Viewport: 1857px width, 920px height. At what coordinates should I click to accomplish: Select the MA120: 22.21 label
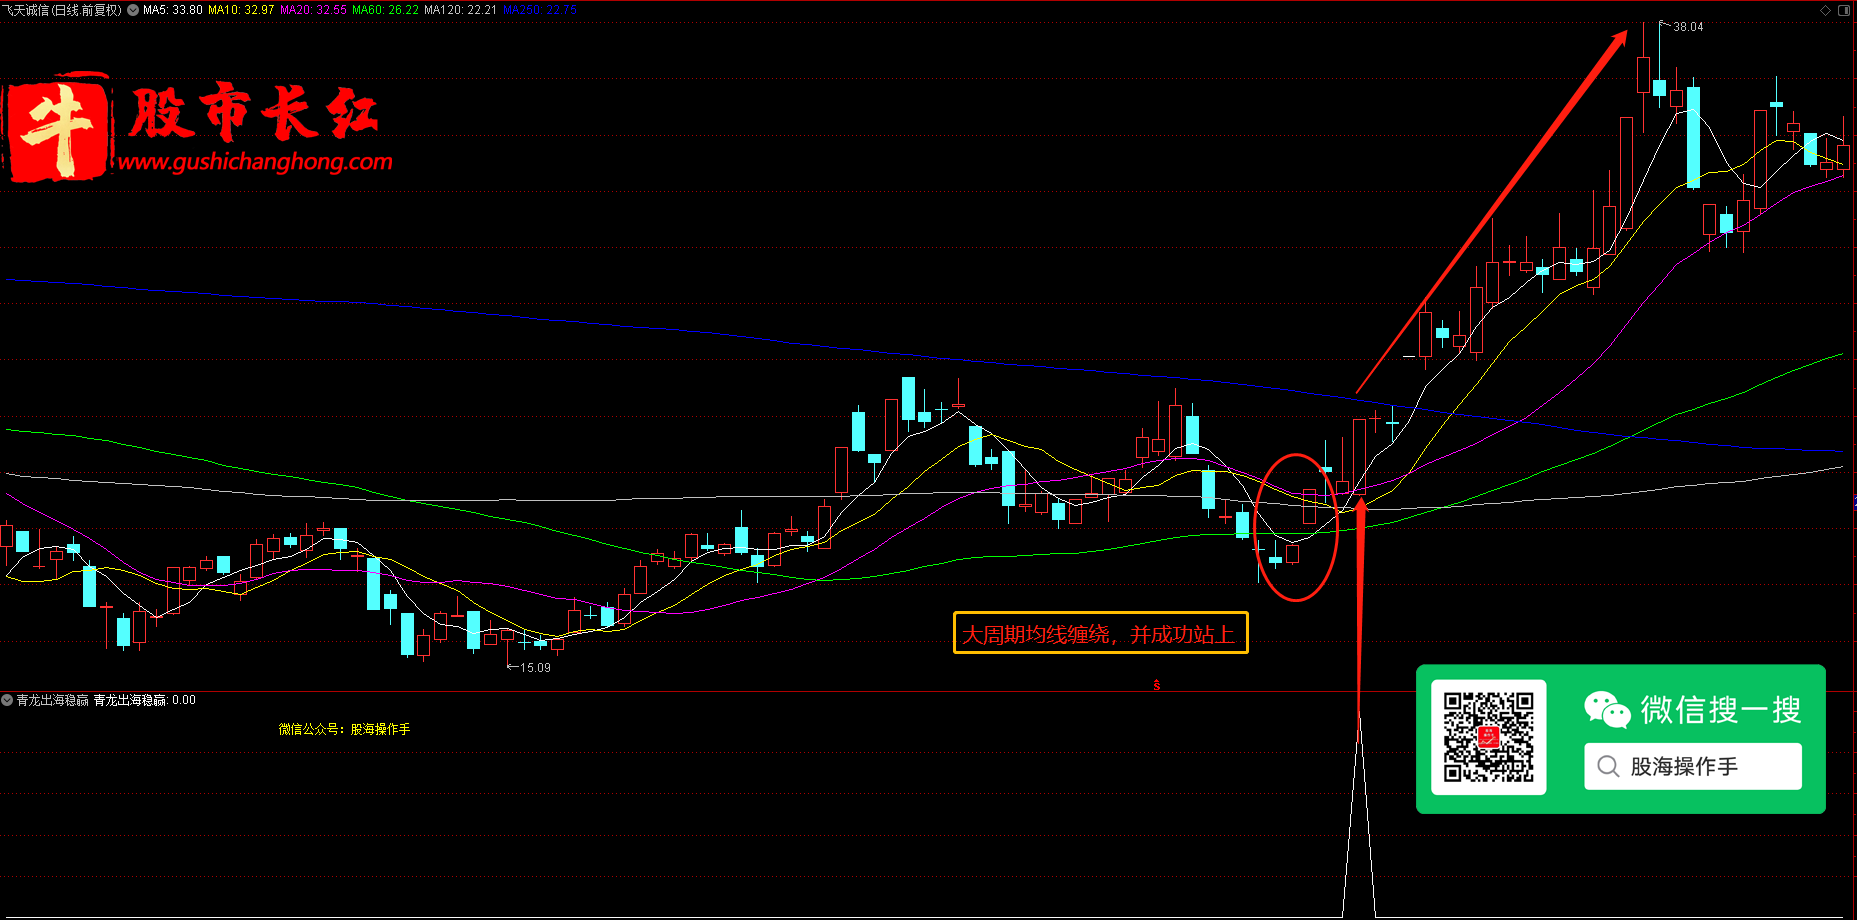460,10
